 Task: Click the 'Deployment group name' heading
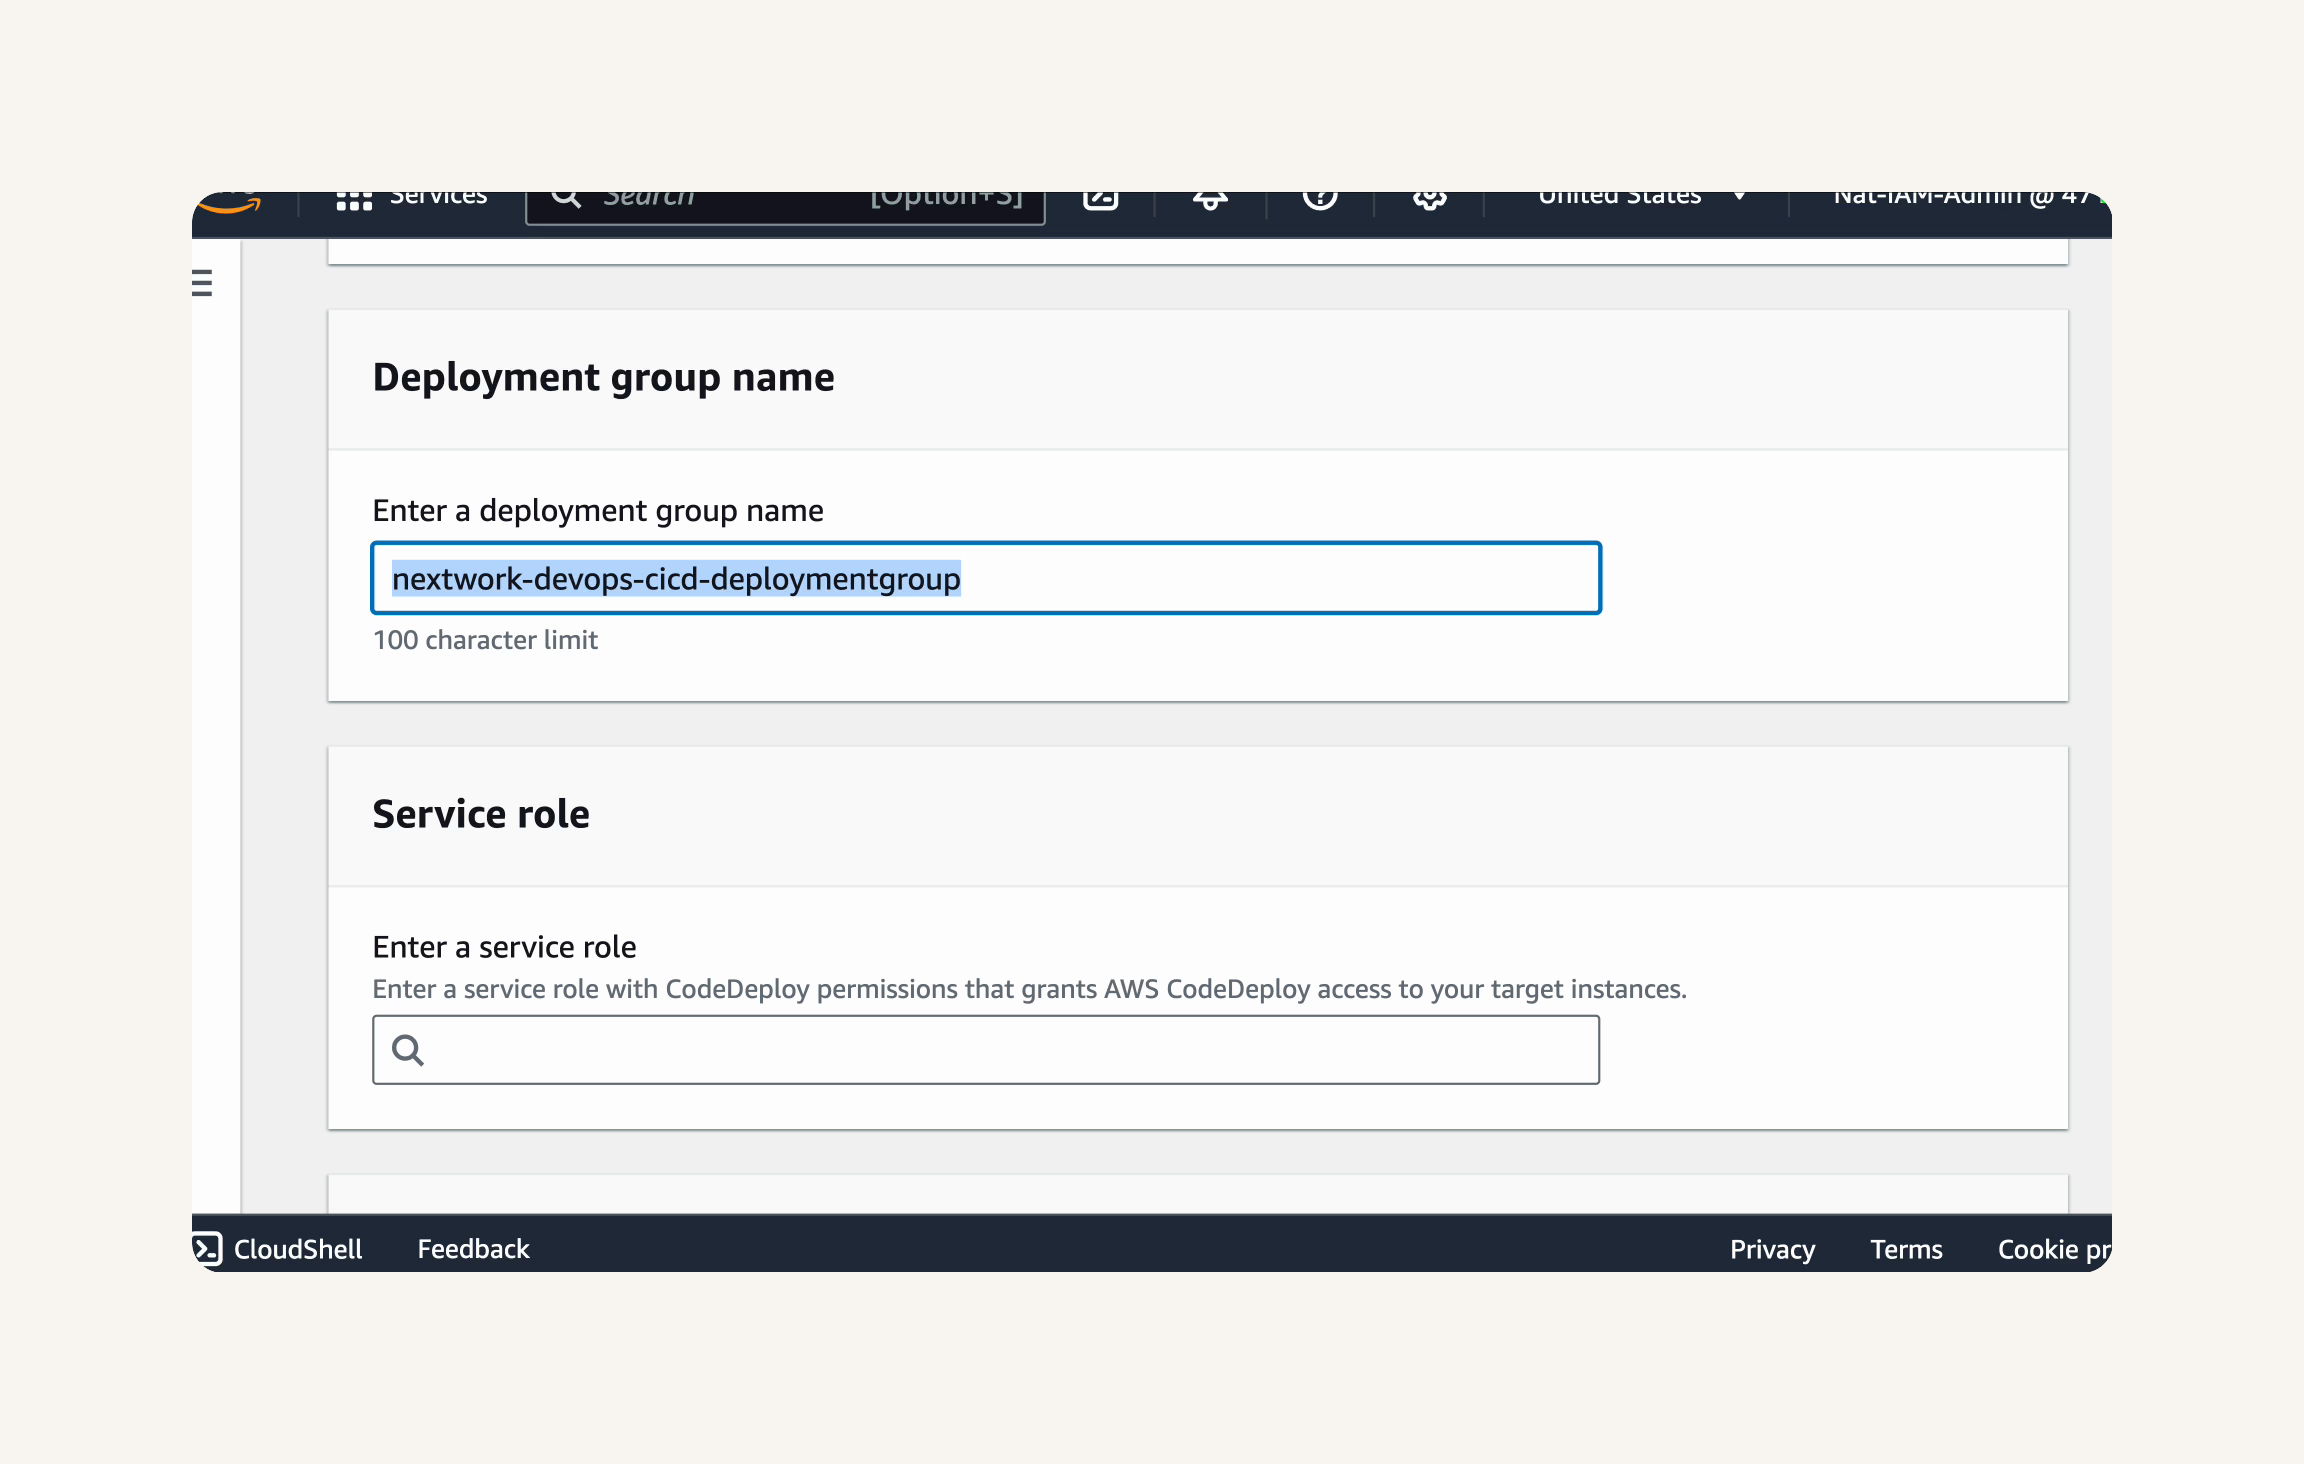603,378
